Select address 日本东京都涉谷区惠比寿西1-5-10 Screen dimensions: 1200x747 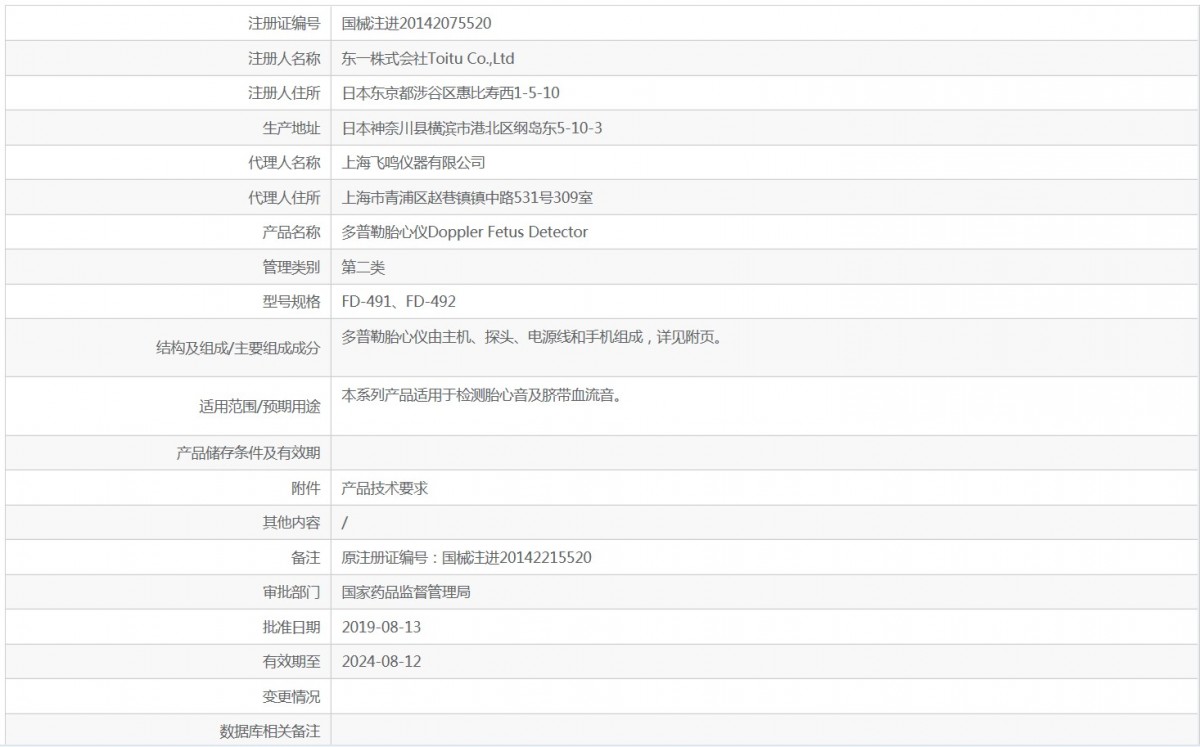451,93
